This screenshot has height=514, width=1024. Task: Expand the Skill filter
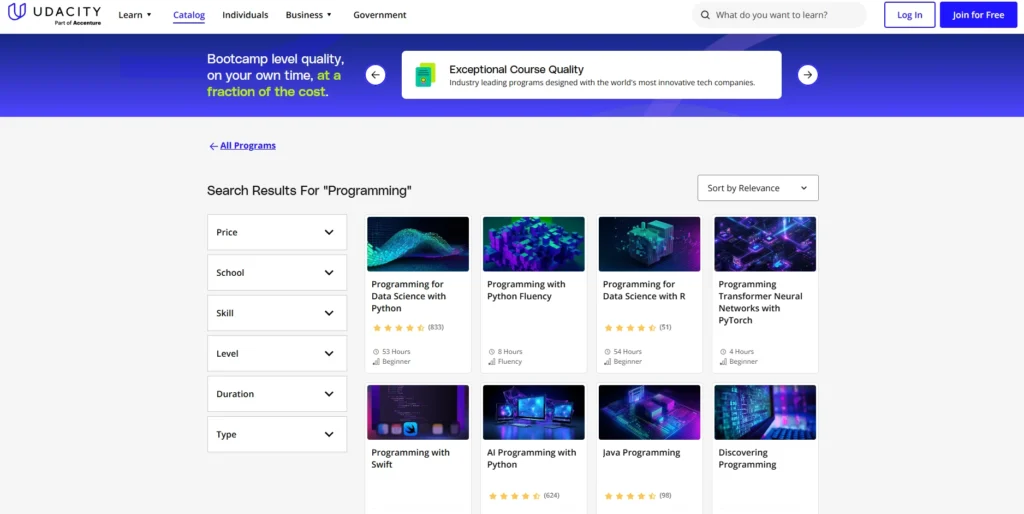tap(277, 313)
